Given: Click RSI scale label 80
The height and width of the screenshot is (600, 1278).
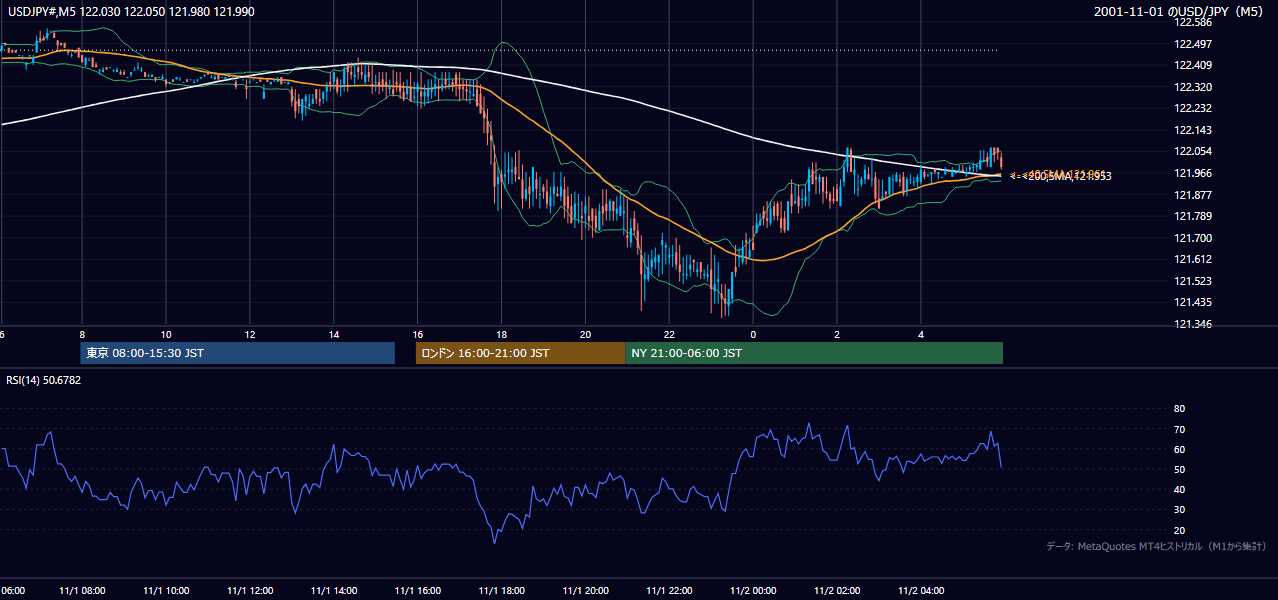Looking at the screenshot, I should 1179,409.
